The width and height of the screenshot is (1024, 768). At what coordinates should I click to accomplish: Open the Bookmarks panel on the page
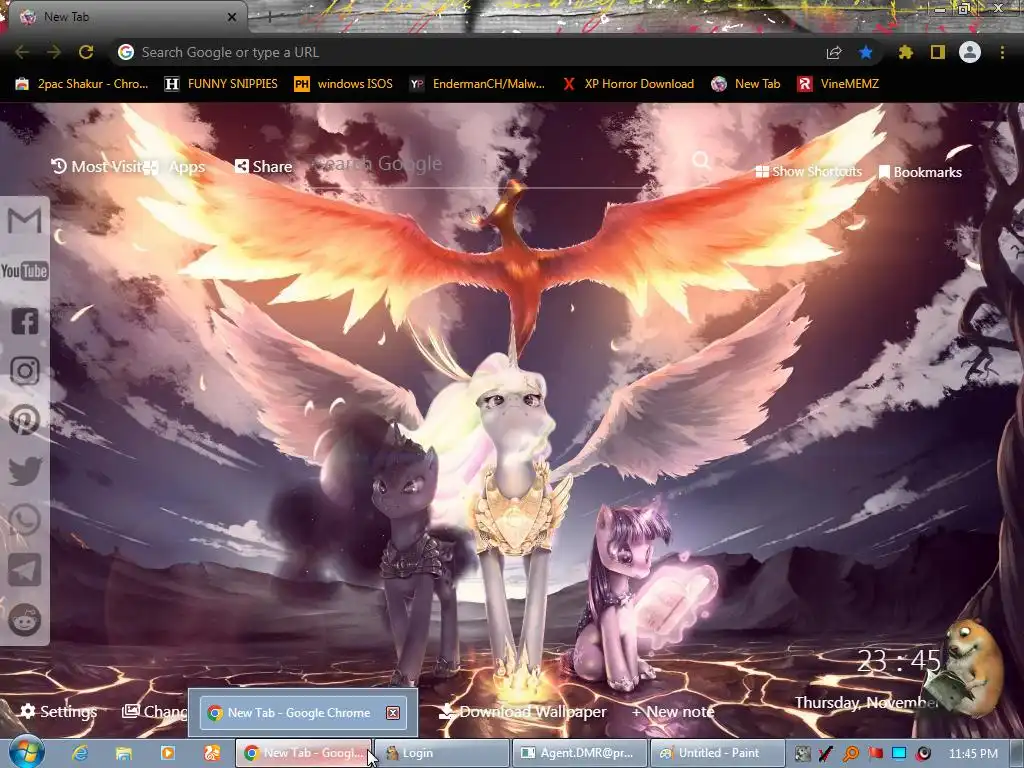click(x=921, y=172)
